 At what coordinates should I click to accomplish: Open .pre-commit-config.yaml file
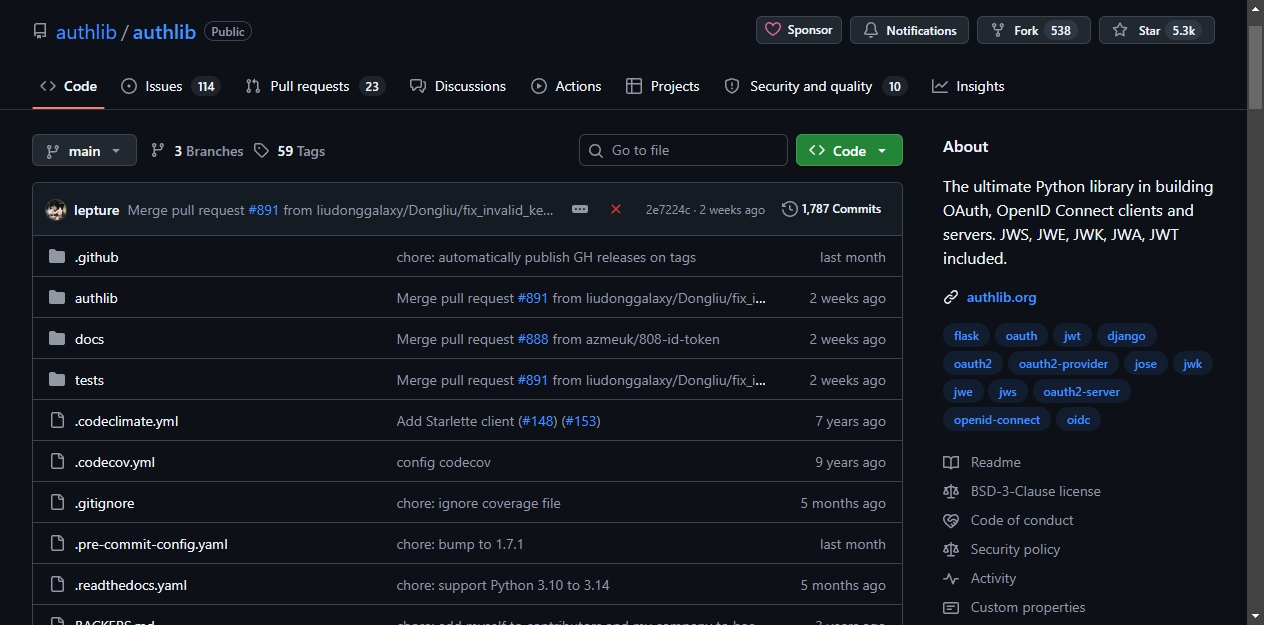coord(152,544)
